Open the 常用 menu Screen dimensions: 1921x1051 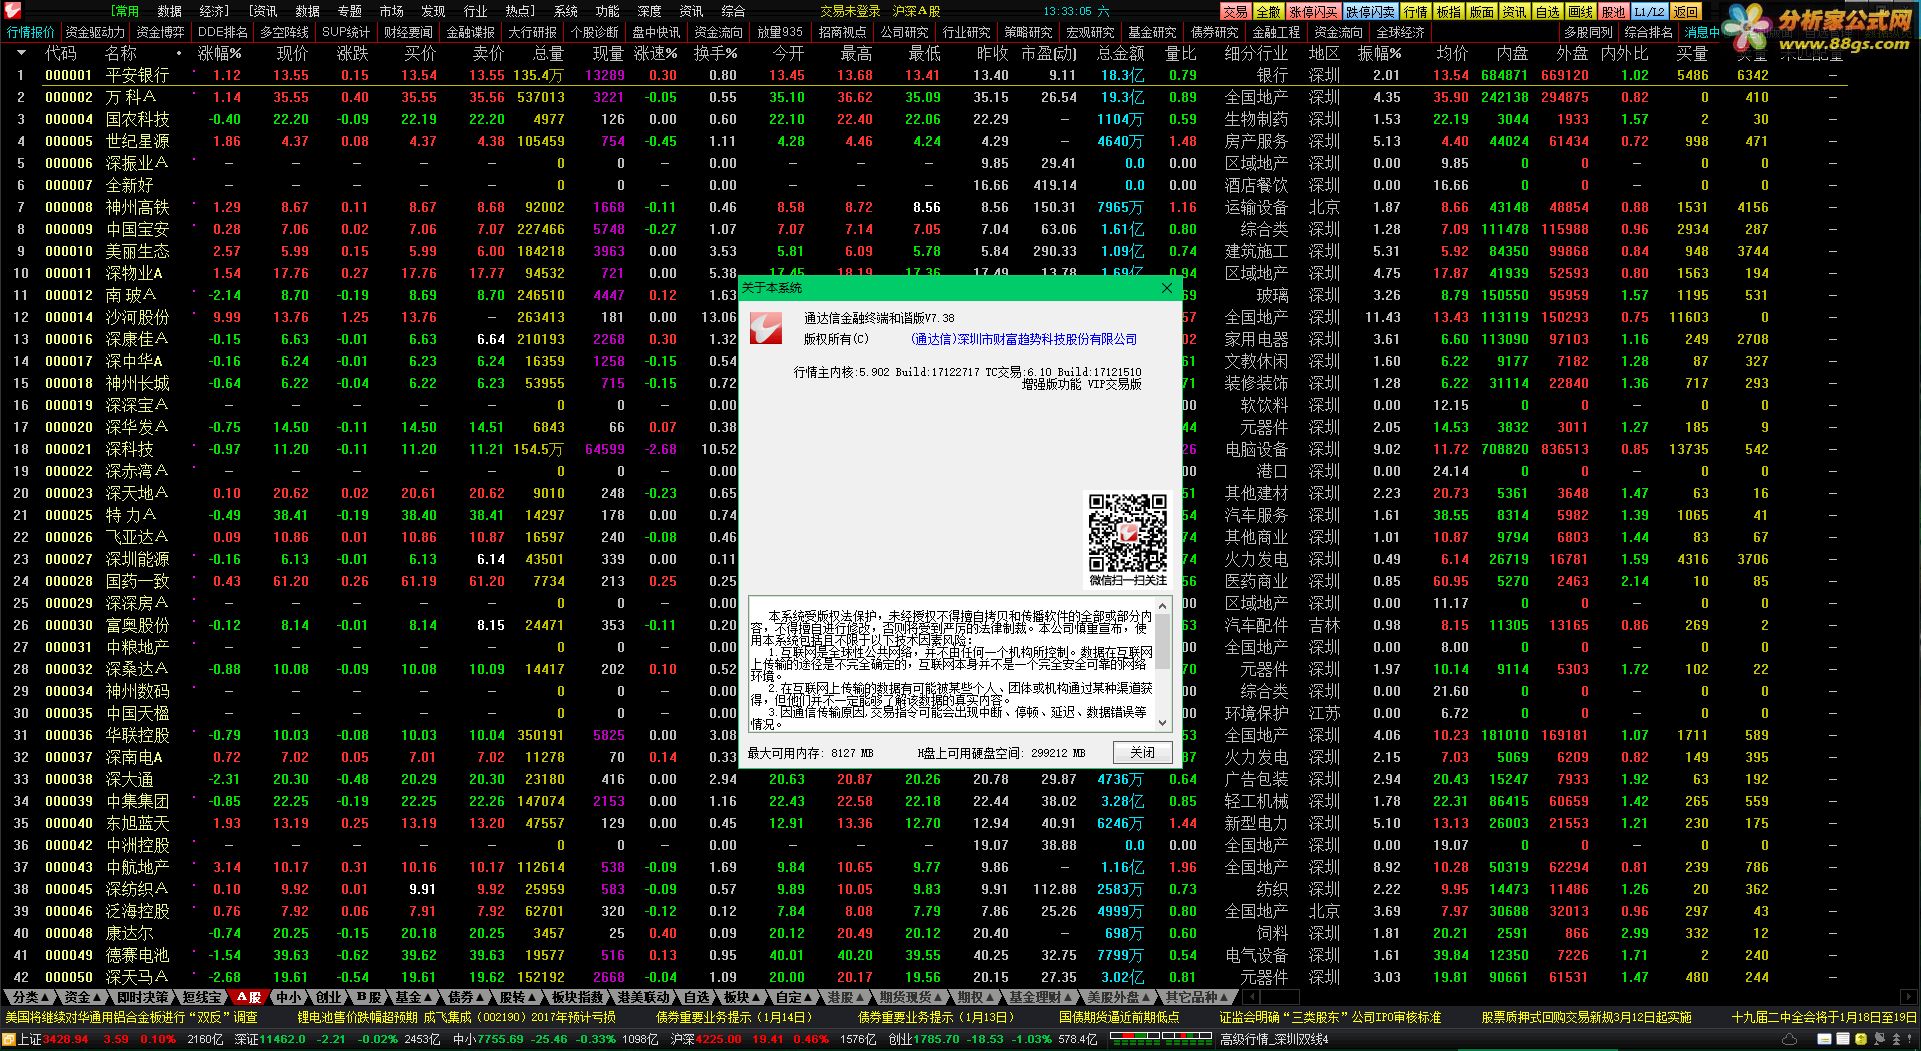click(x=125, y=11)
